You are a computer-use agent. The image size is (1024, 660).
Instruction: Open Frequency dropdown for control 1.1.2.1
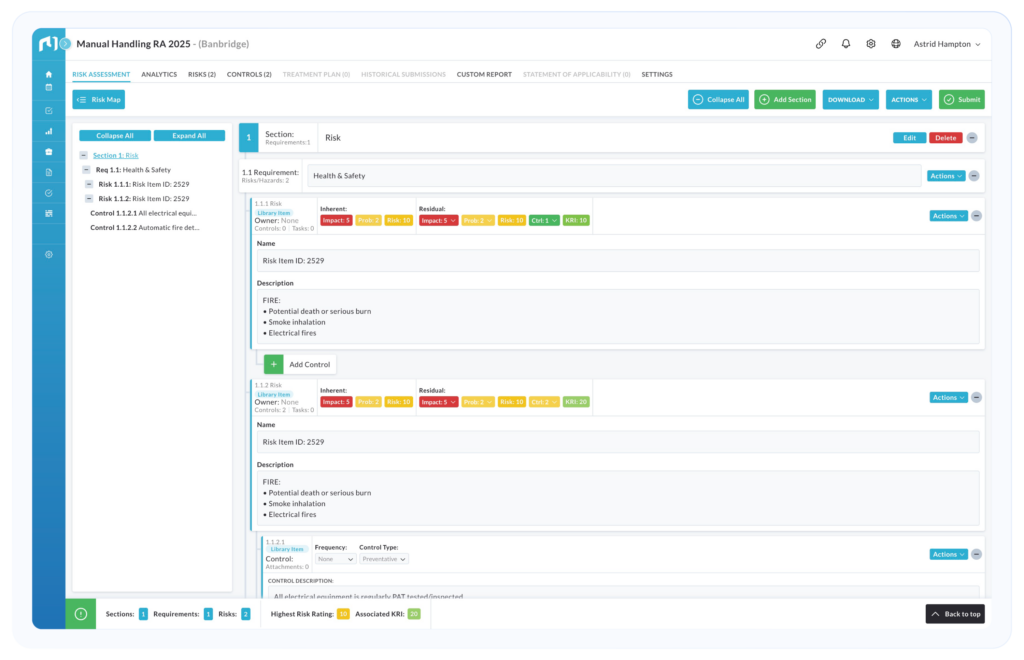pyautogui.click(x=335, y=559)
